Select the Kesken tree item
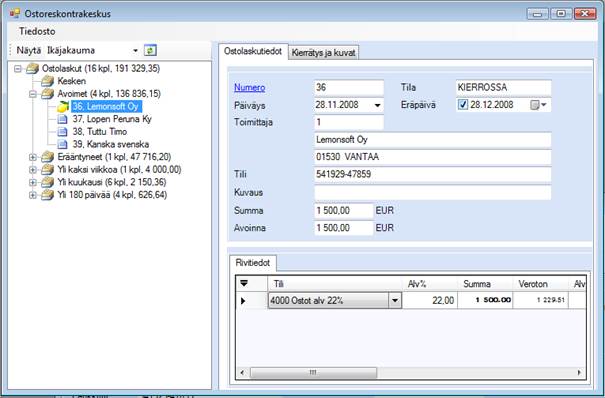Image resolution: width=605 pixels, height=398 pixels. pos(72,81)
